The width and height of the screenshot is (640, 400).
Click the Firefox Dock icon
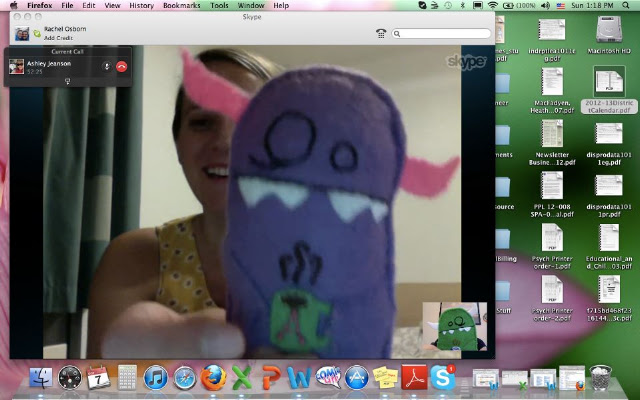[x=213, y=378]
